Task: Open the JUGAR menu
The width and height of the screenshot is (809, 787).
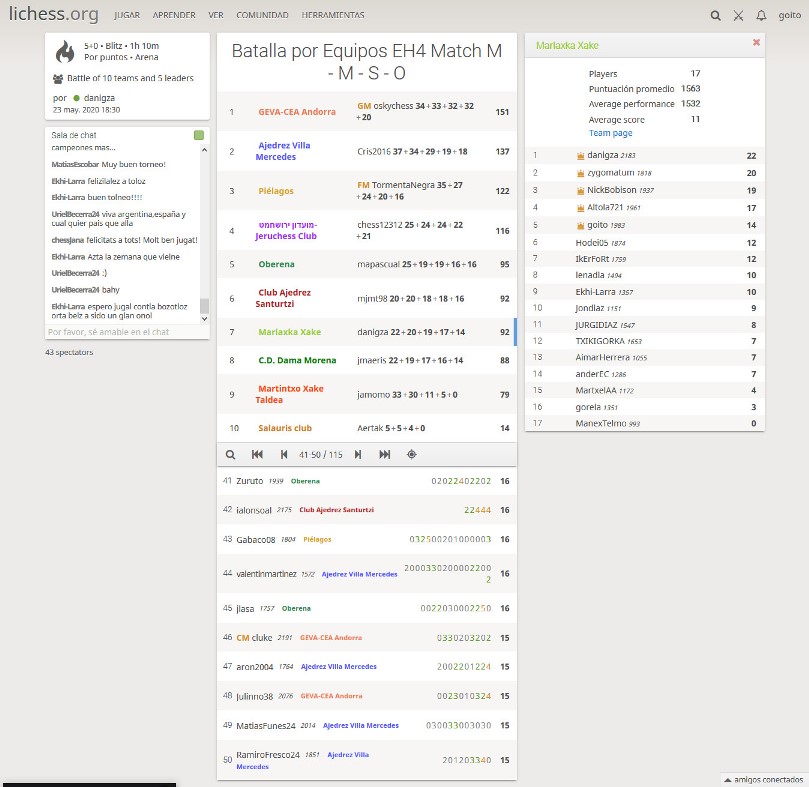Action: click(127, 16)
